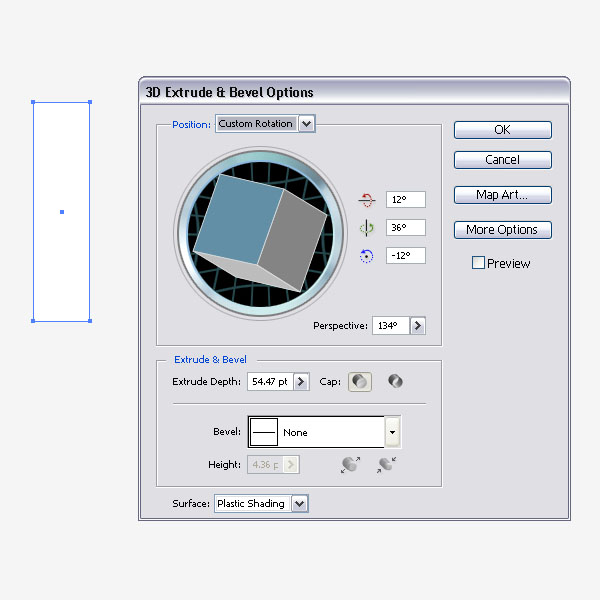This screenshot has height=600, width=600.
Task: Show More Options
Action: [x=503, y=230]
